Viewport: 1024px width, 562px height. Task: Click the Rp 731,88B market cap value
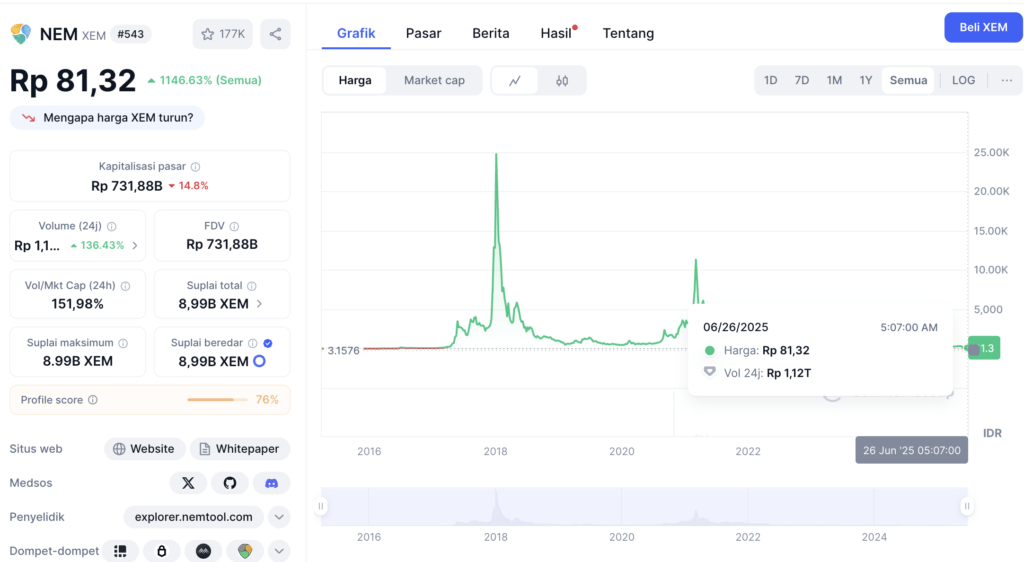[x=127, y=186]
